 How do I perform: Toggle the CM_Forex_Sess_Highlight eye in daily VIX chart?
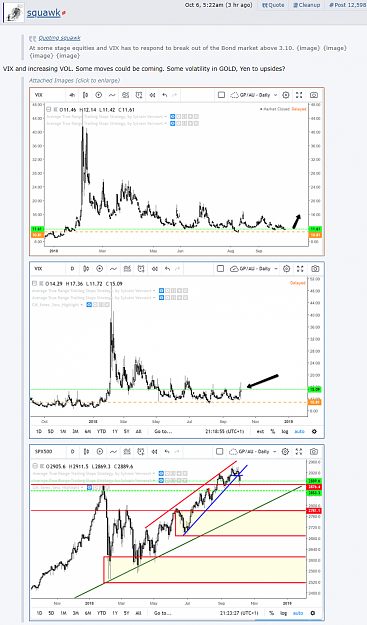click(89, 305)
